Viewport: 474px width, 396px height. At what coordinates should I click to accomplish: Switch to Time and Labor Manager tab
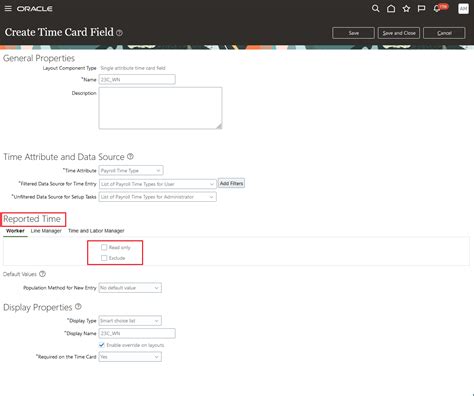click(96, 231)
